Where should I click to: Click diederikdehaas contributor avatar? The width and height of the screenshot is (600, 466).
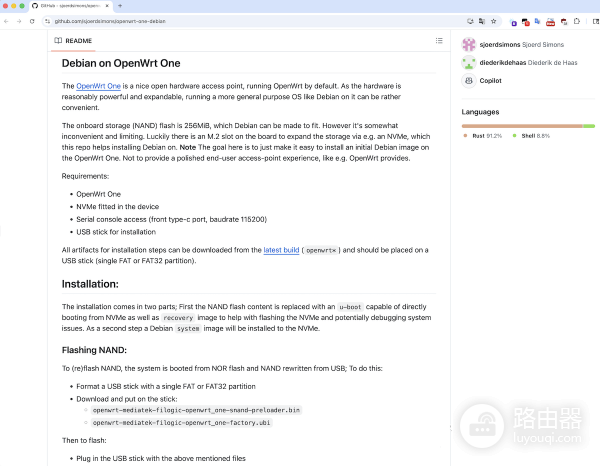click(x=469, y=62)
